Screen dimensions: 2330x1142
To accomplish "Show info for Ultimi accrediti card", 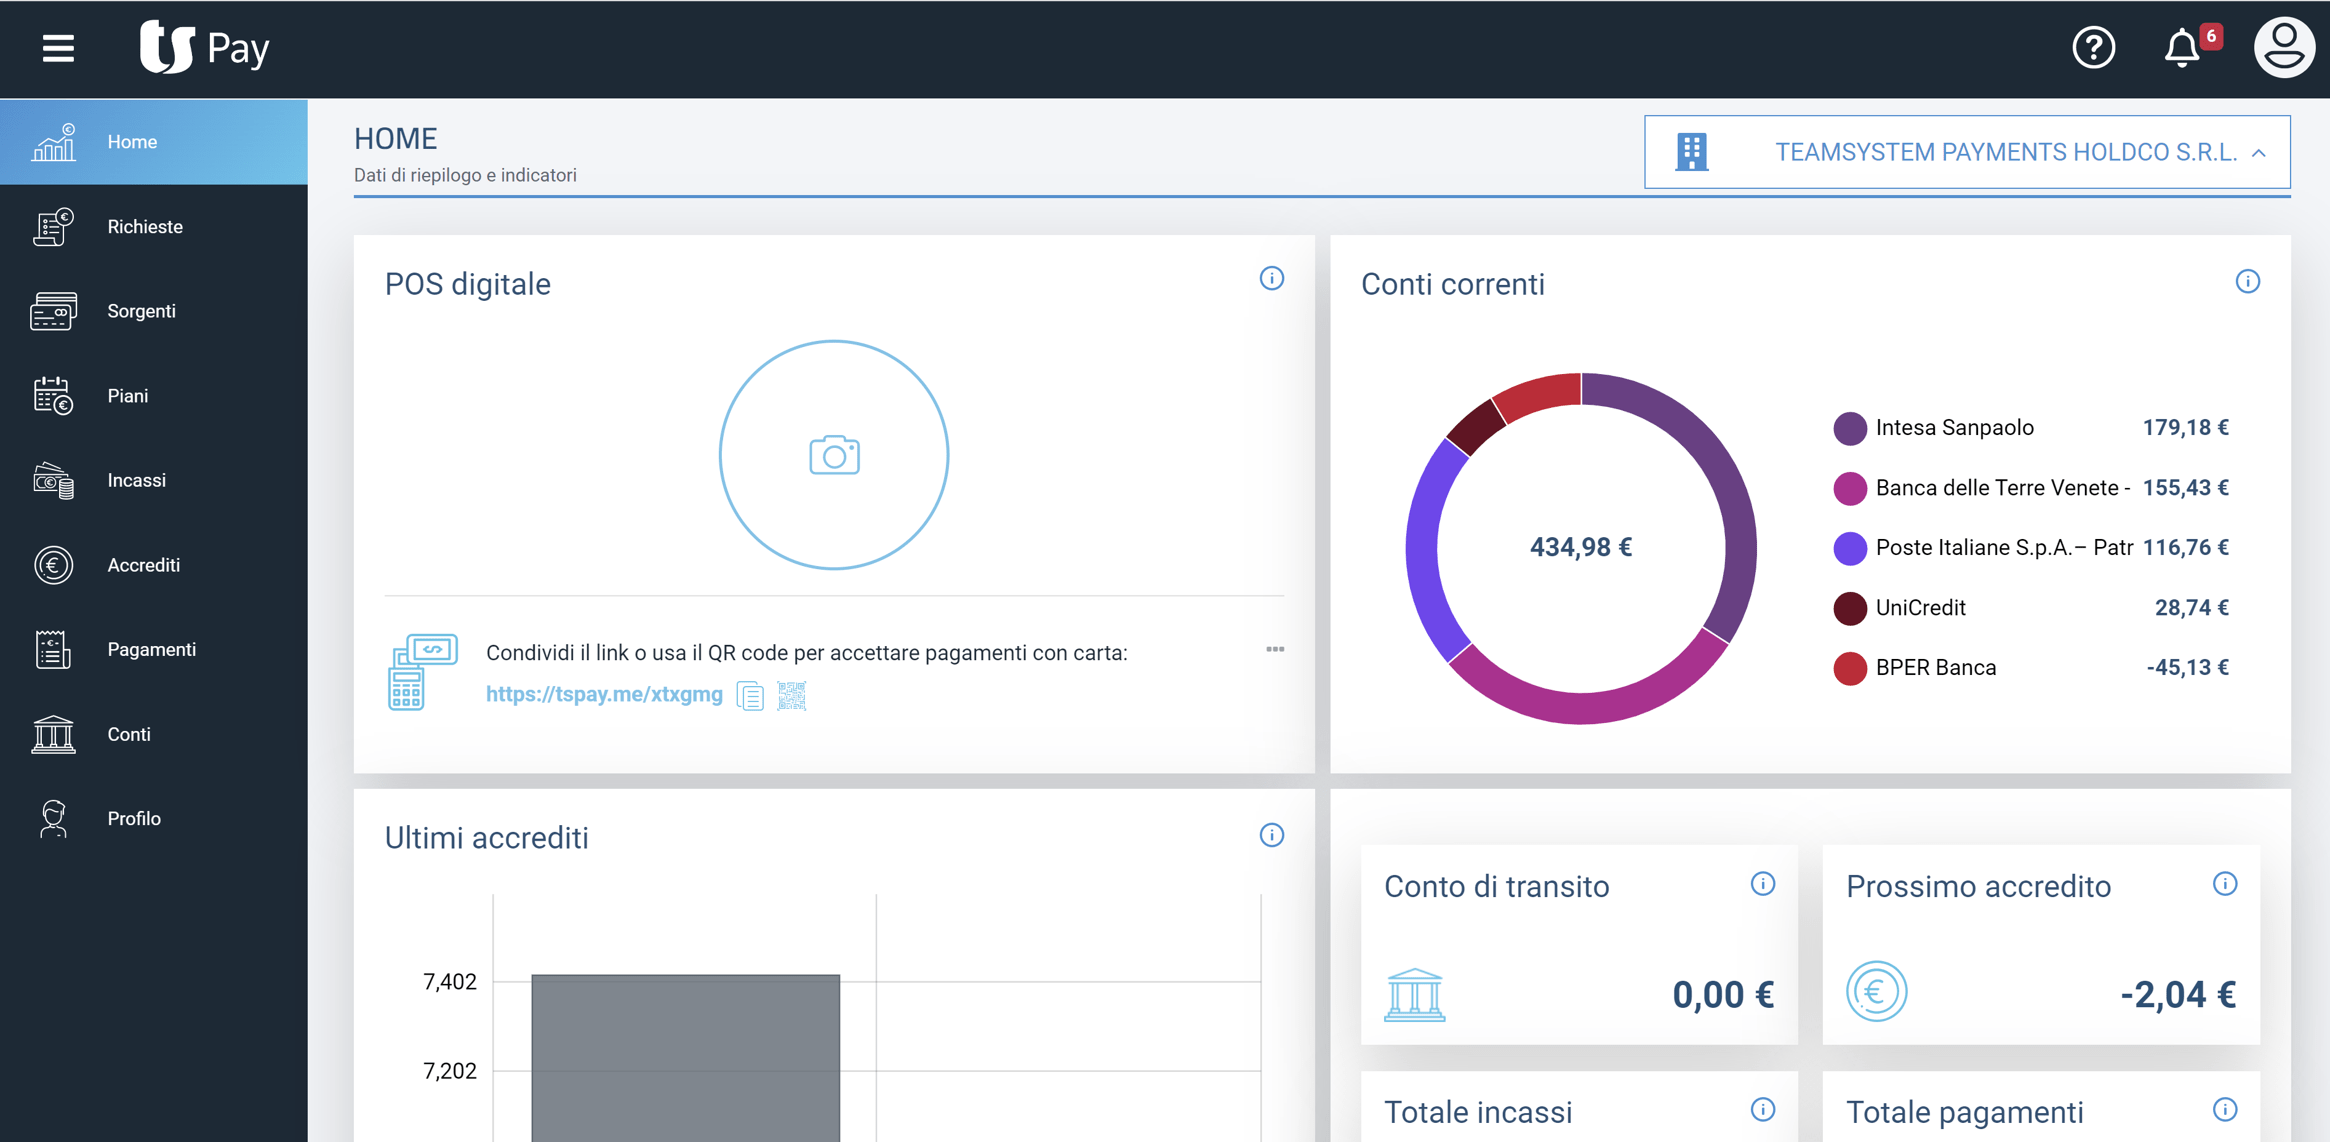I will [1271, 835].
